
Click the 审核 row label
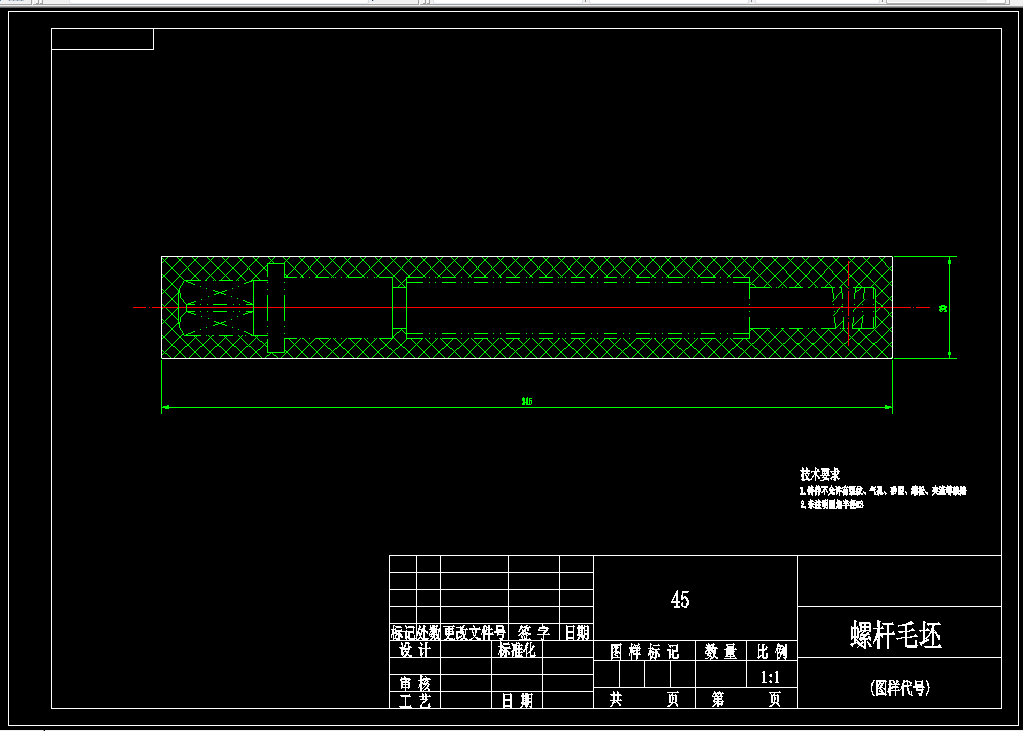coord(415,684)
